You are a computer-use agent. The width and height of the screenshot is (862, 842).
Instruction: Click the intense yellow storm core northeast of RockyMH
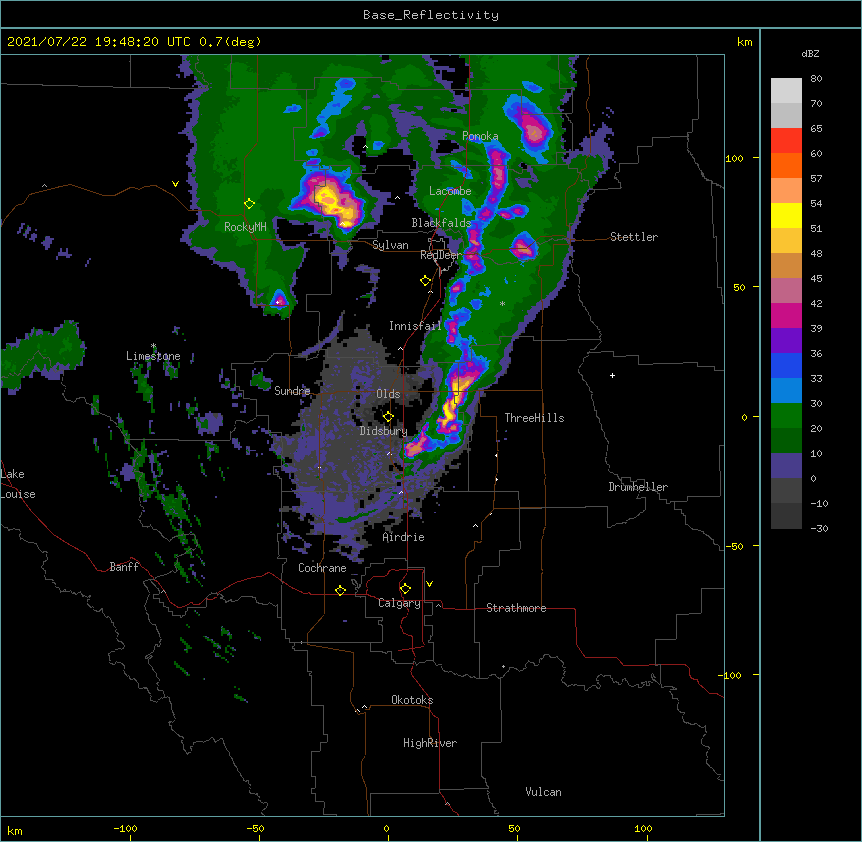(x=334, y=202)
